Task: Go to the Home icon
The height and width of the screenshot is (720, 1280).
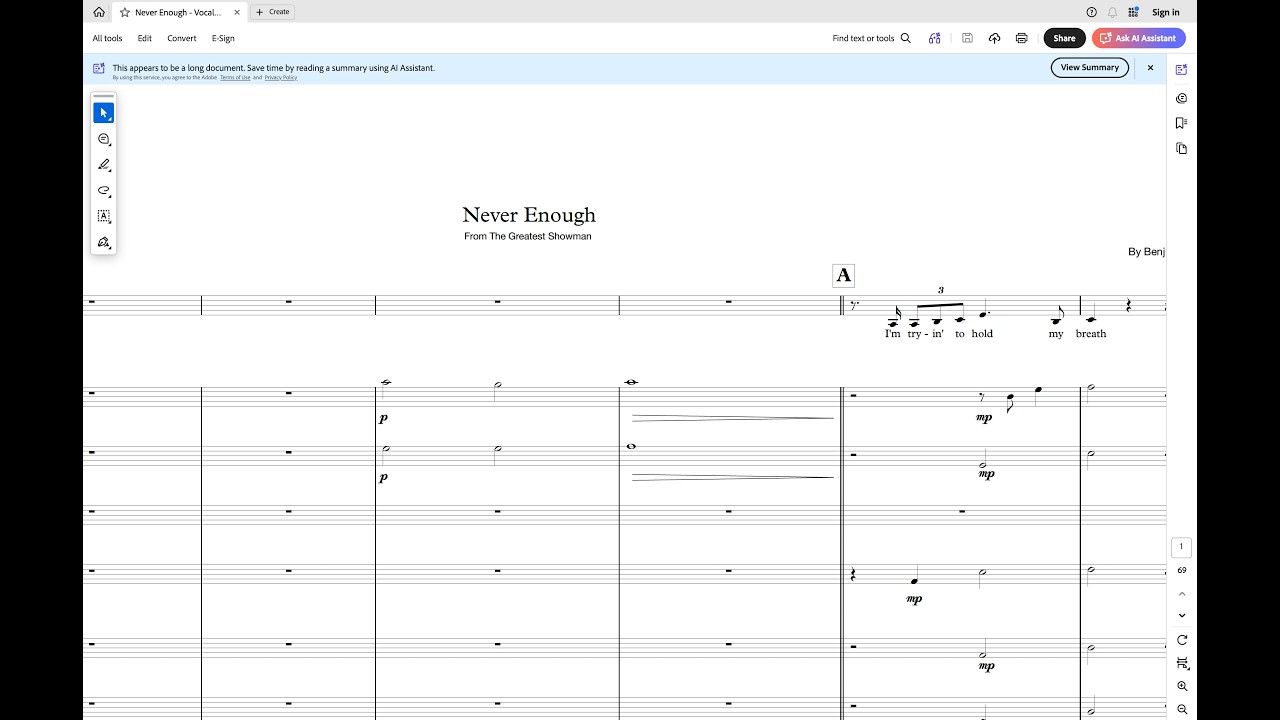Action: pyautogui.click(x=99, y=12)
